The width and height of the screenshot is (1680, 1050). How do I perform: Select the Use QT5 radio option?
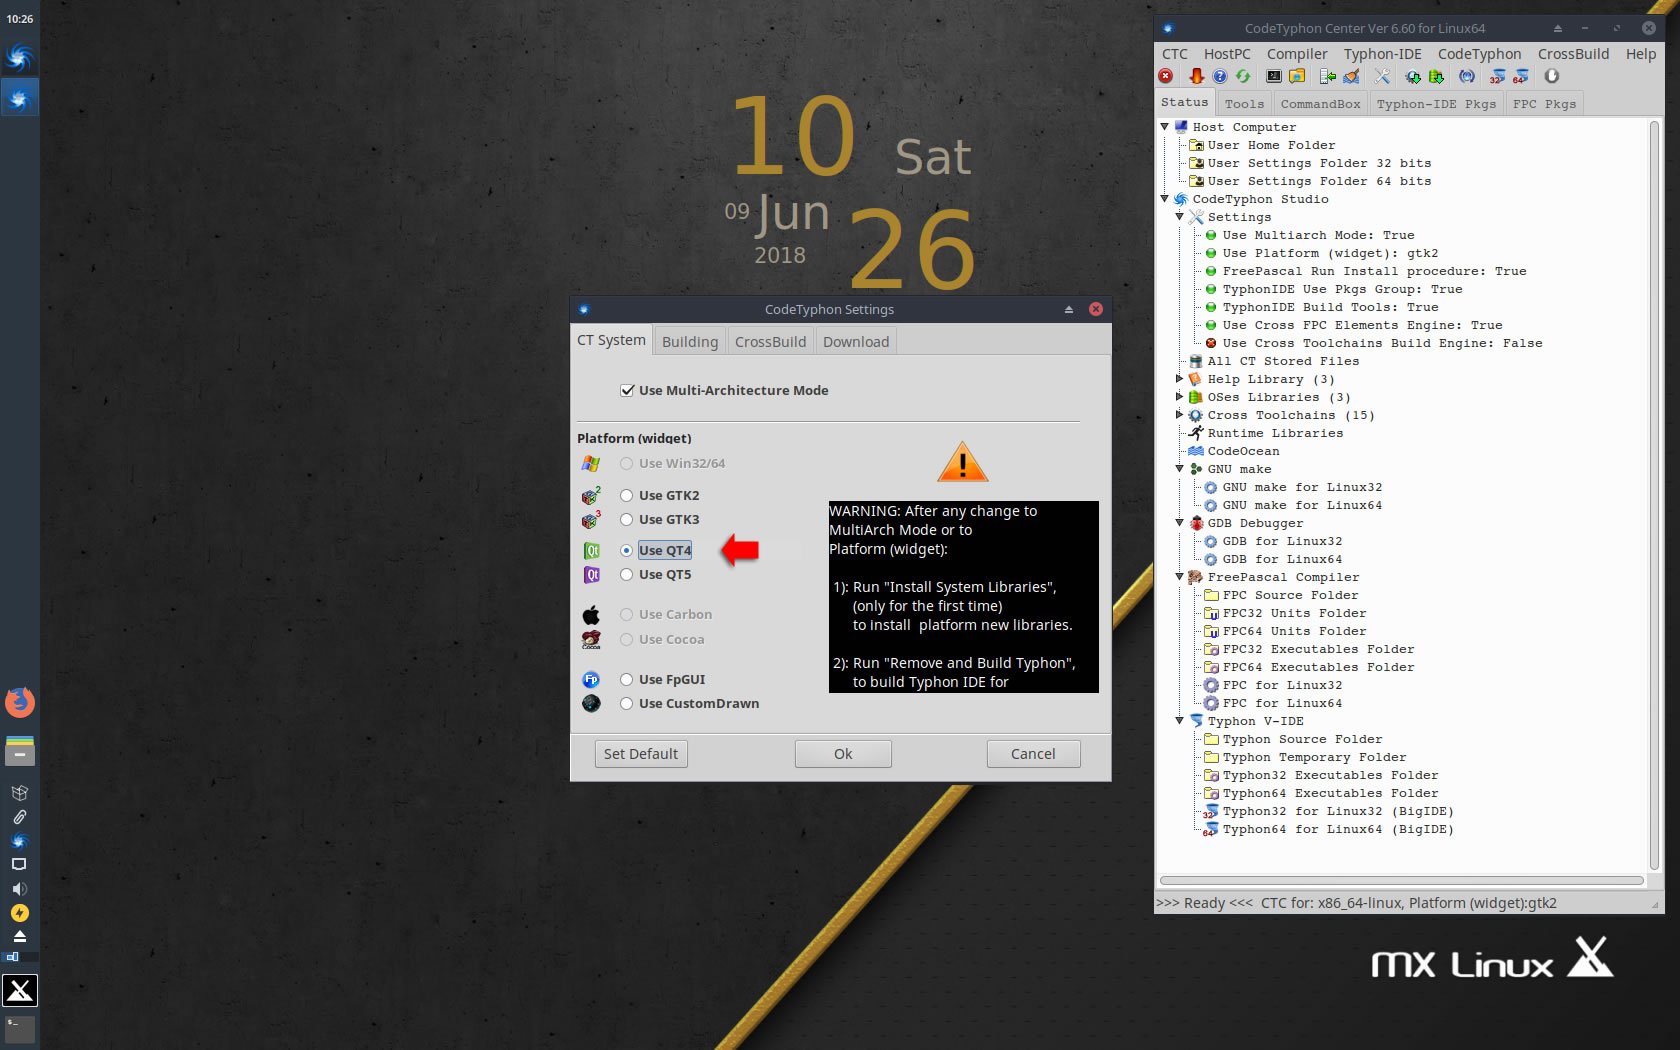pos(627,574)
